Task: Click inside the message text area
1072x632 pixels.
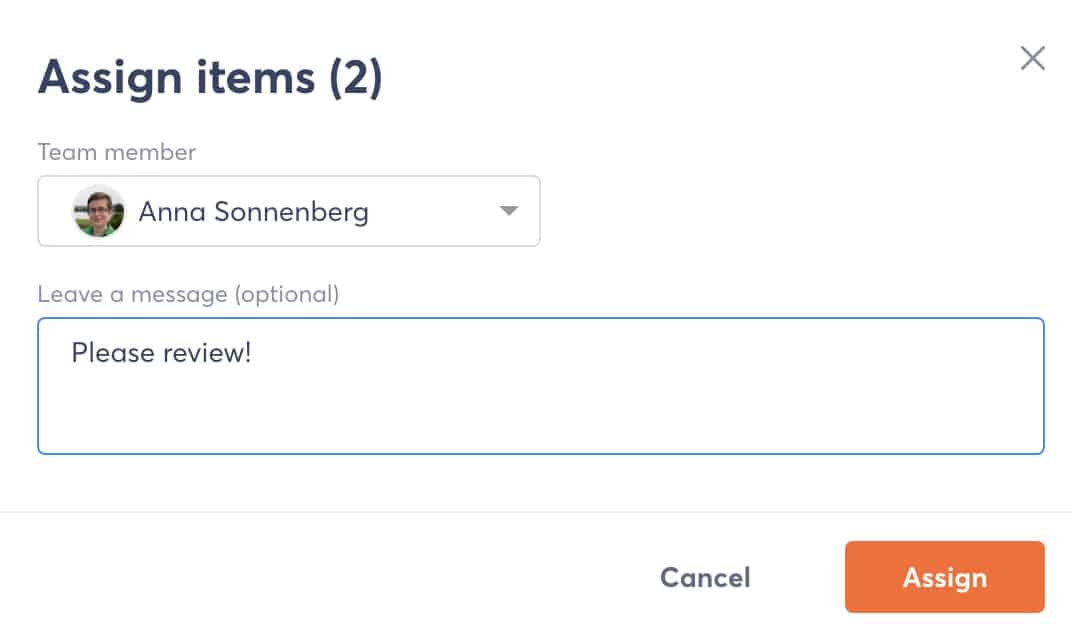Action: tap(540, 385)
